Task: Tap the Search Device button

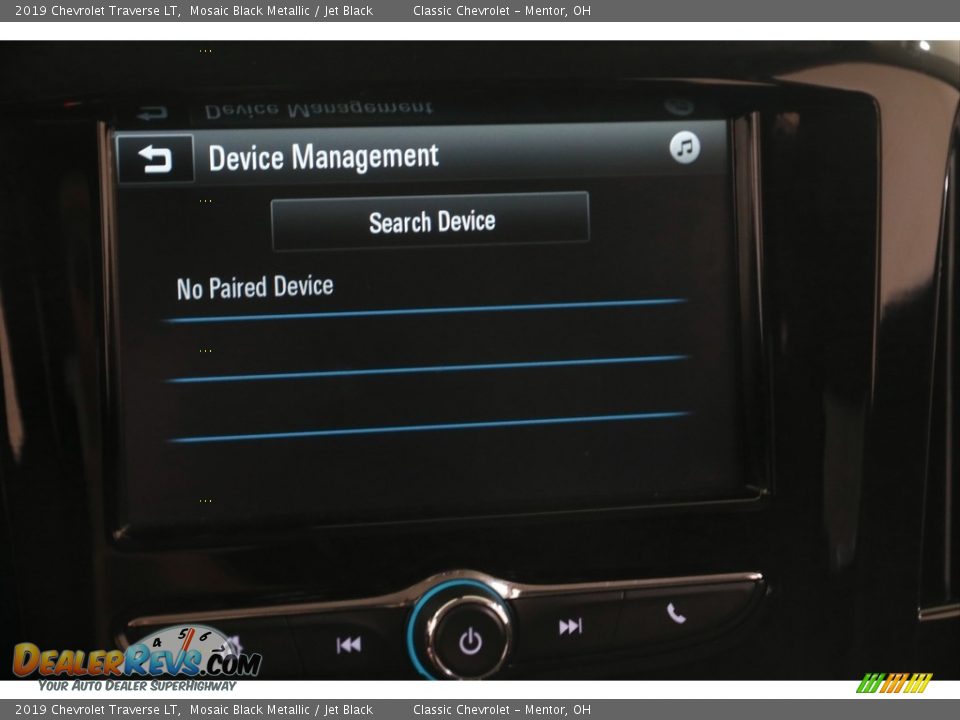Action: pyautogui.click(x=430, y=221)
